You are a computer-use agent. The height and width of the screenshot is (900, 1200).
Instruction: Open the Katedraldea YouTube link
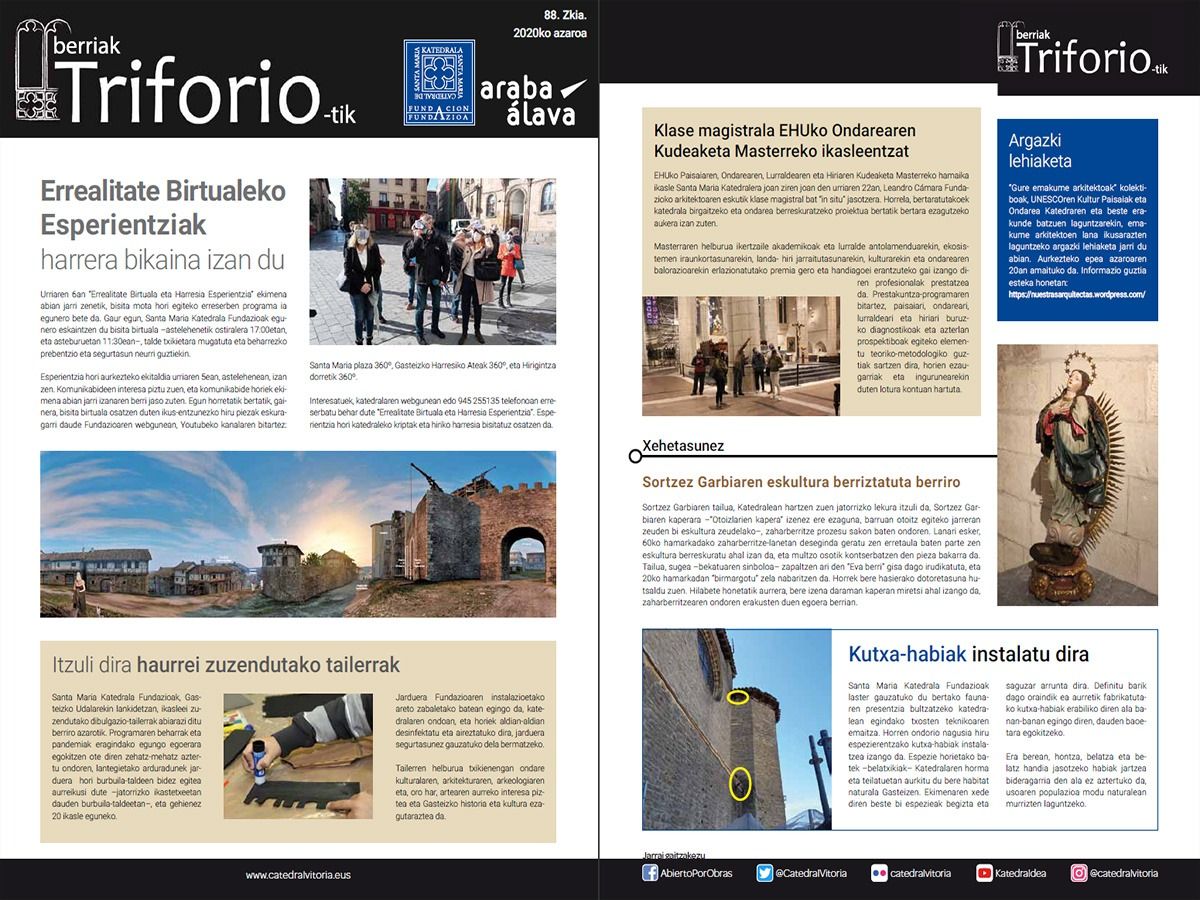click(1022, 873)
